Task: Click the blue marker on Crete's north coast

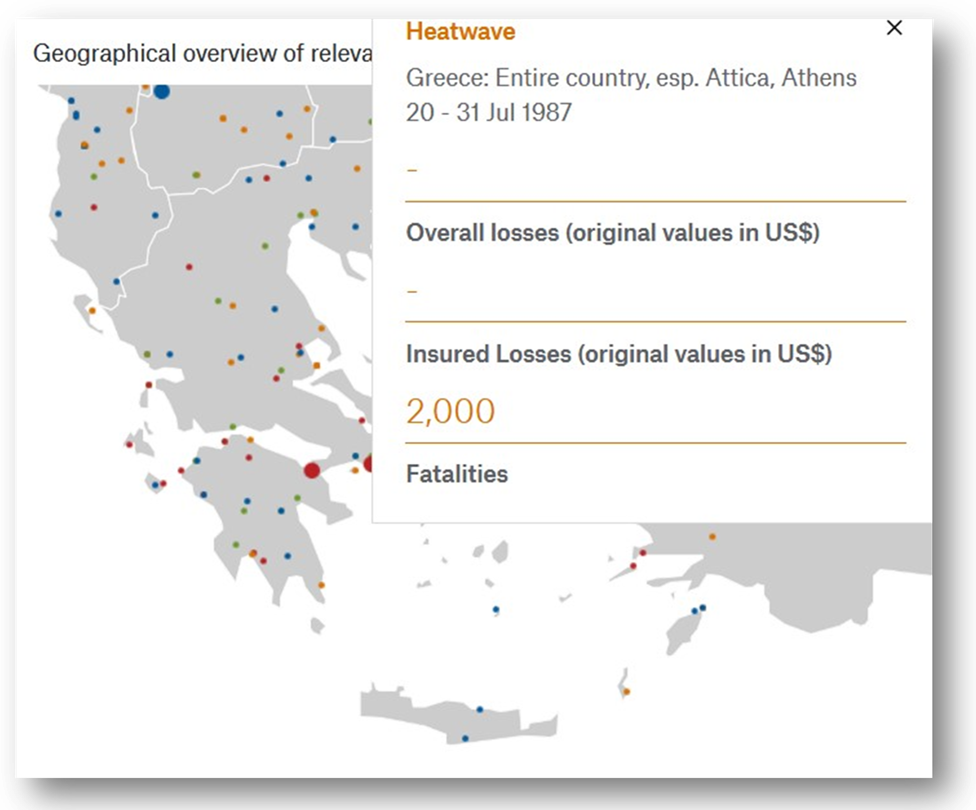Action: pos(480,710)
